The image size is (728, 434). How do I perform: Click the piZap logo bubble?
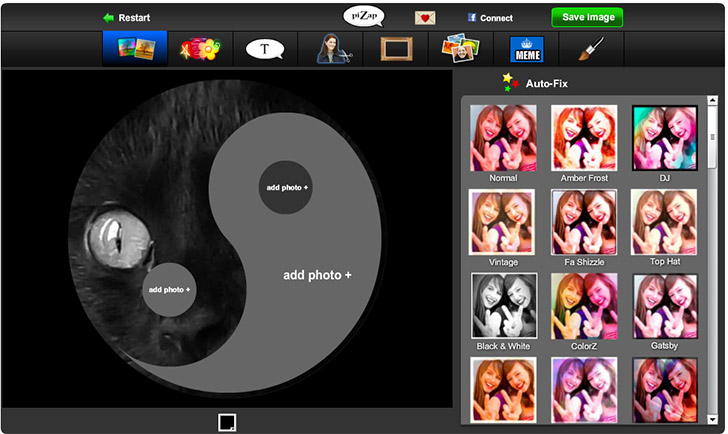coord(362,16)
